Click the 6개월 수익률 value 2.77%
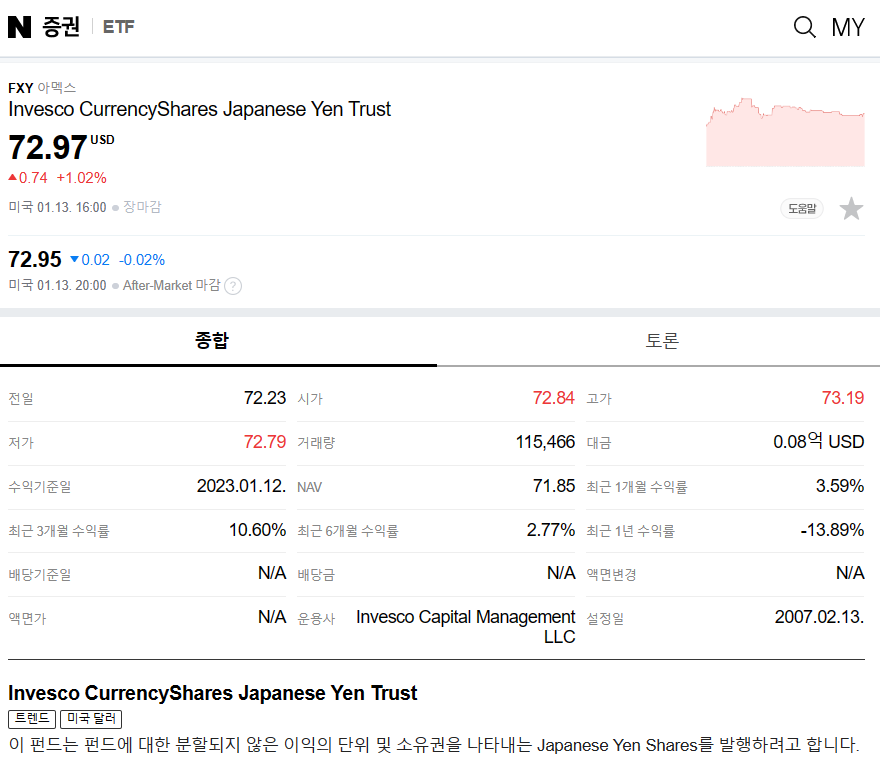 [x=551, y=529]
